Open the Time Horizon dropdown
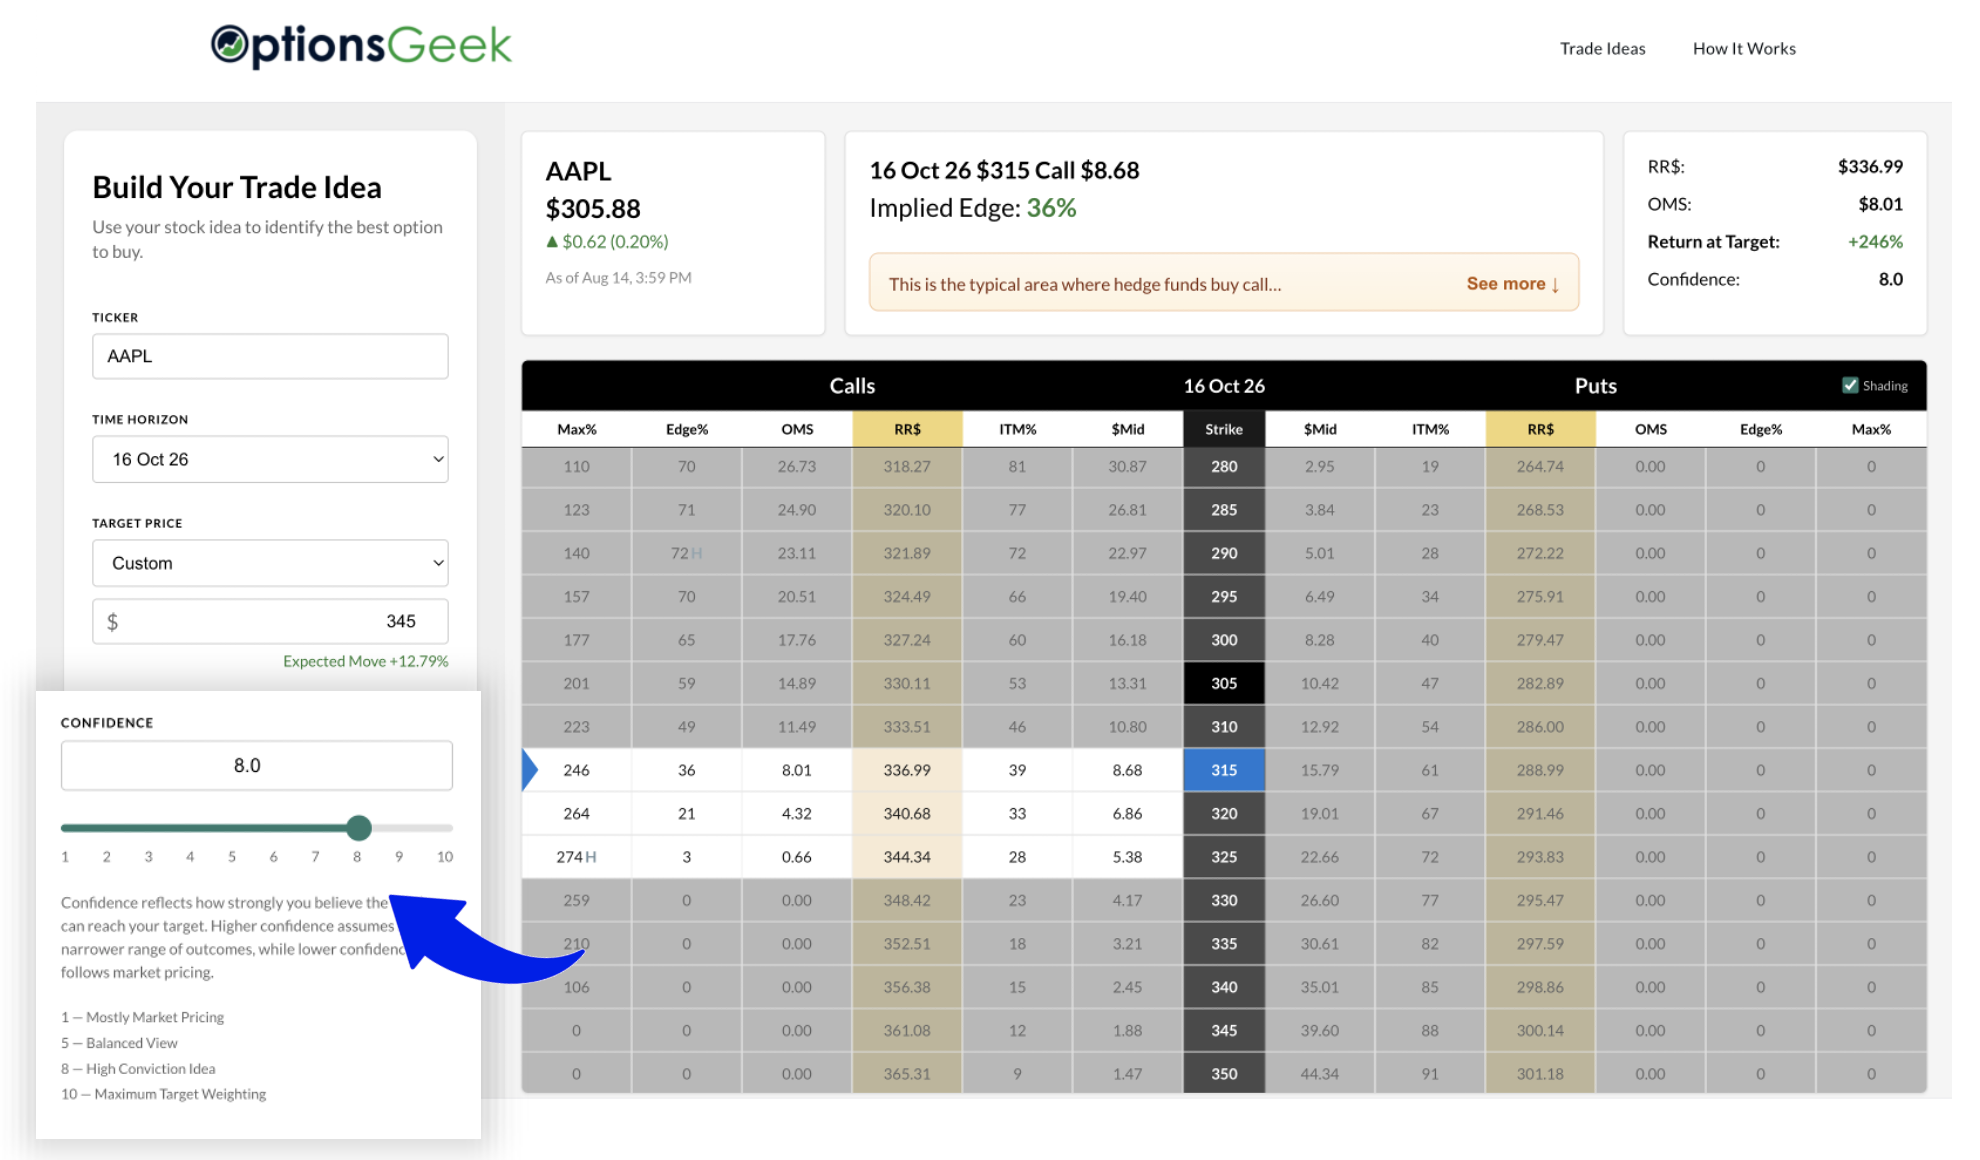This screenshot has width=1980, height=1160. 270,459
